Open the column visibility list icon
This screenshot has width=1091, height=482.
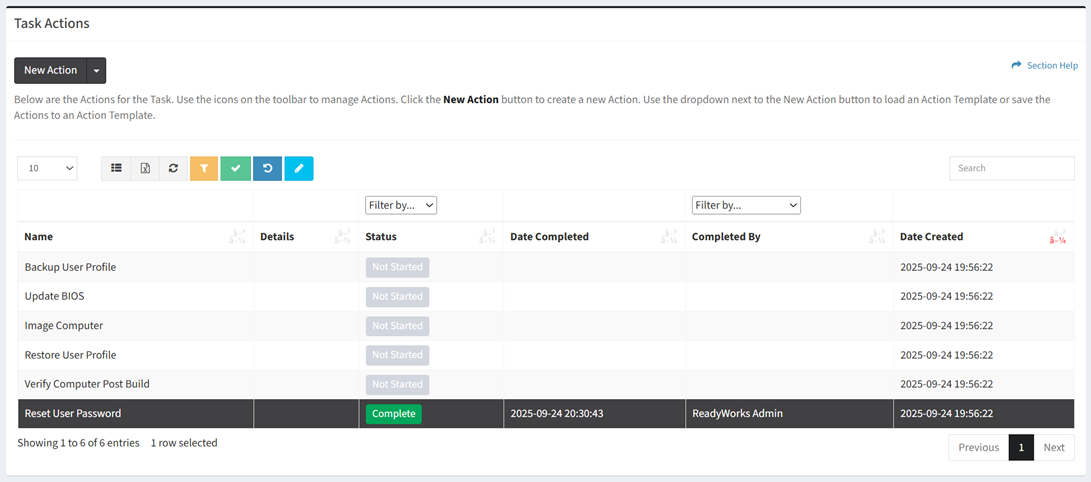point(116,169)
